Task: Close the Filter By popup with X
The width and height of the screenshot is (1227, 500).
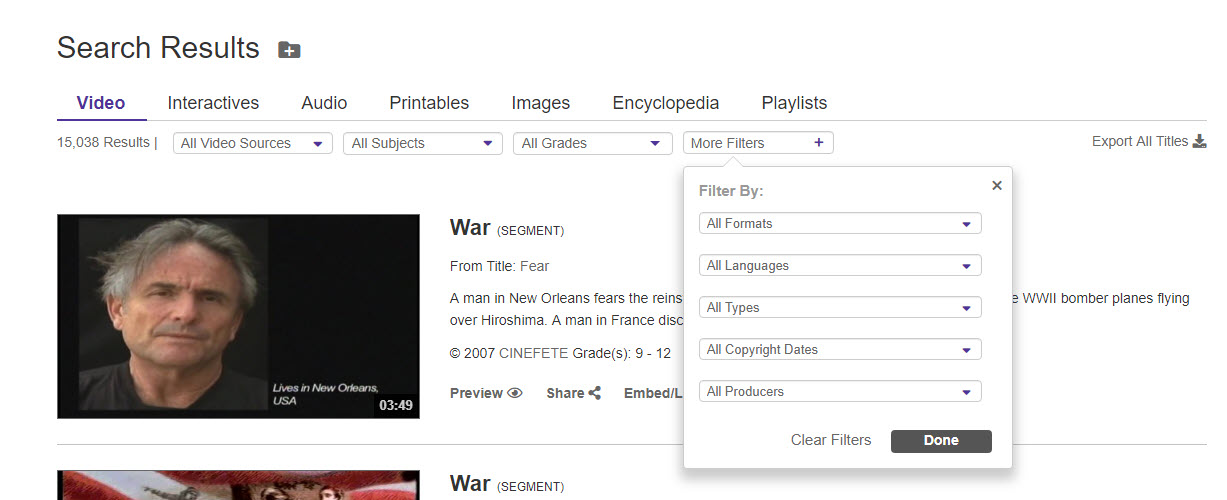Action: point(996,185)
